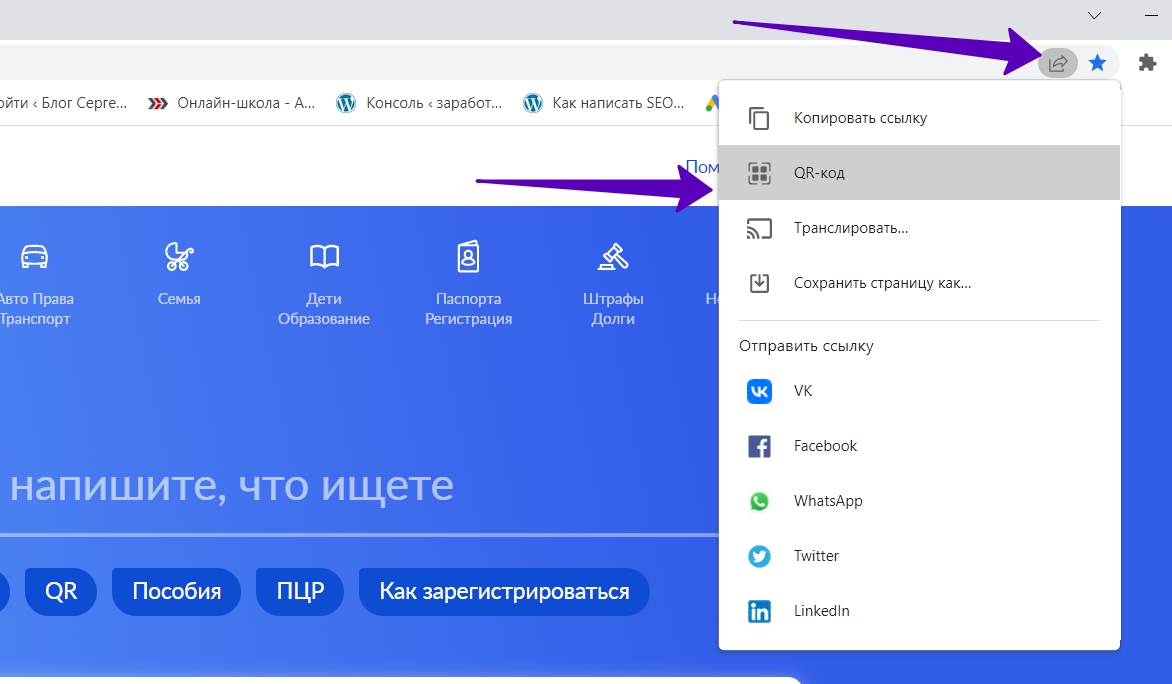Image resolution: width=1172 pixels, height=684 pixels.
Task: Click the QR quick search button
Action: click(61, 591)
